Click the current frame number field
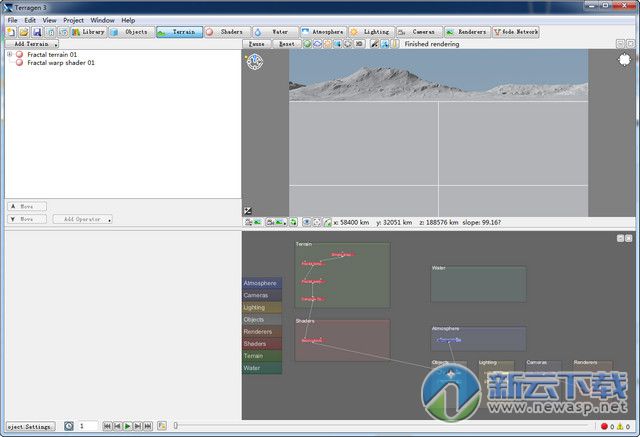Image resolution: width=640 pixels, height=437 pixels. tap(87, 426)
